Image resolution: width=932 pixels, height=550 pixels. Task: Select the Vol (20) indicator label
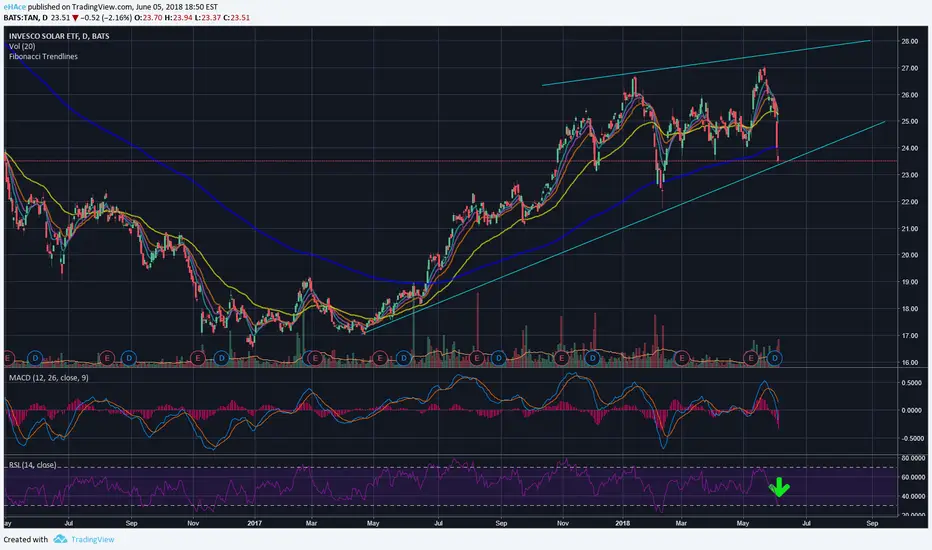22,46
